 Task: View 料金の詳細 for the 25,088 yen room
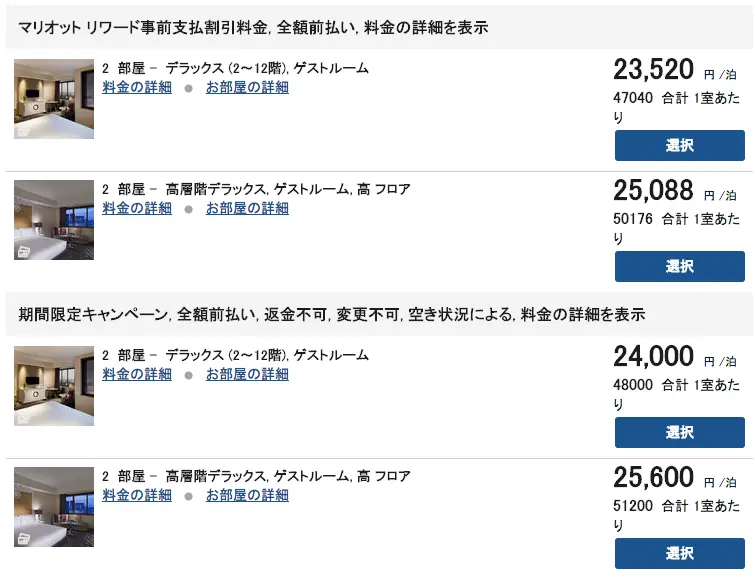pos(137,208)
